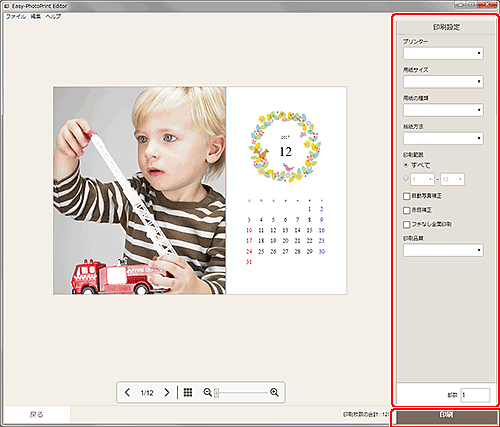Go to the next page arrow
The height and width of the screenshot is (427, 500).
pyautogui.click(x=167, y=392)
